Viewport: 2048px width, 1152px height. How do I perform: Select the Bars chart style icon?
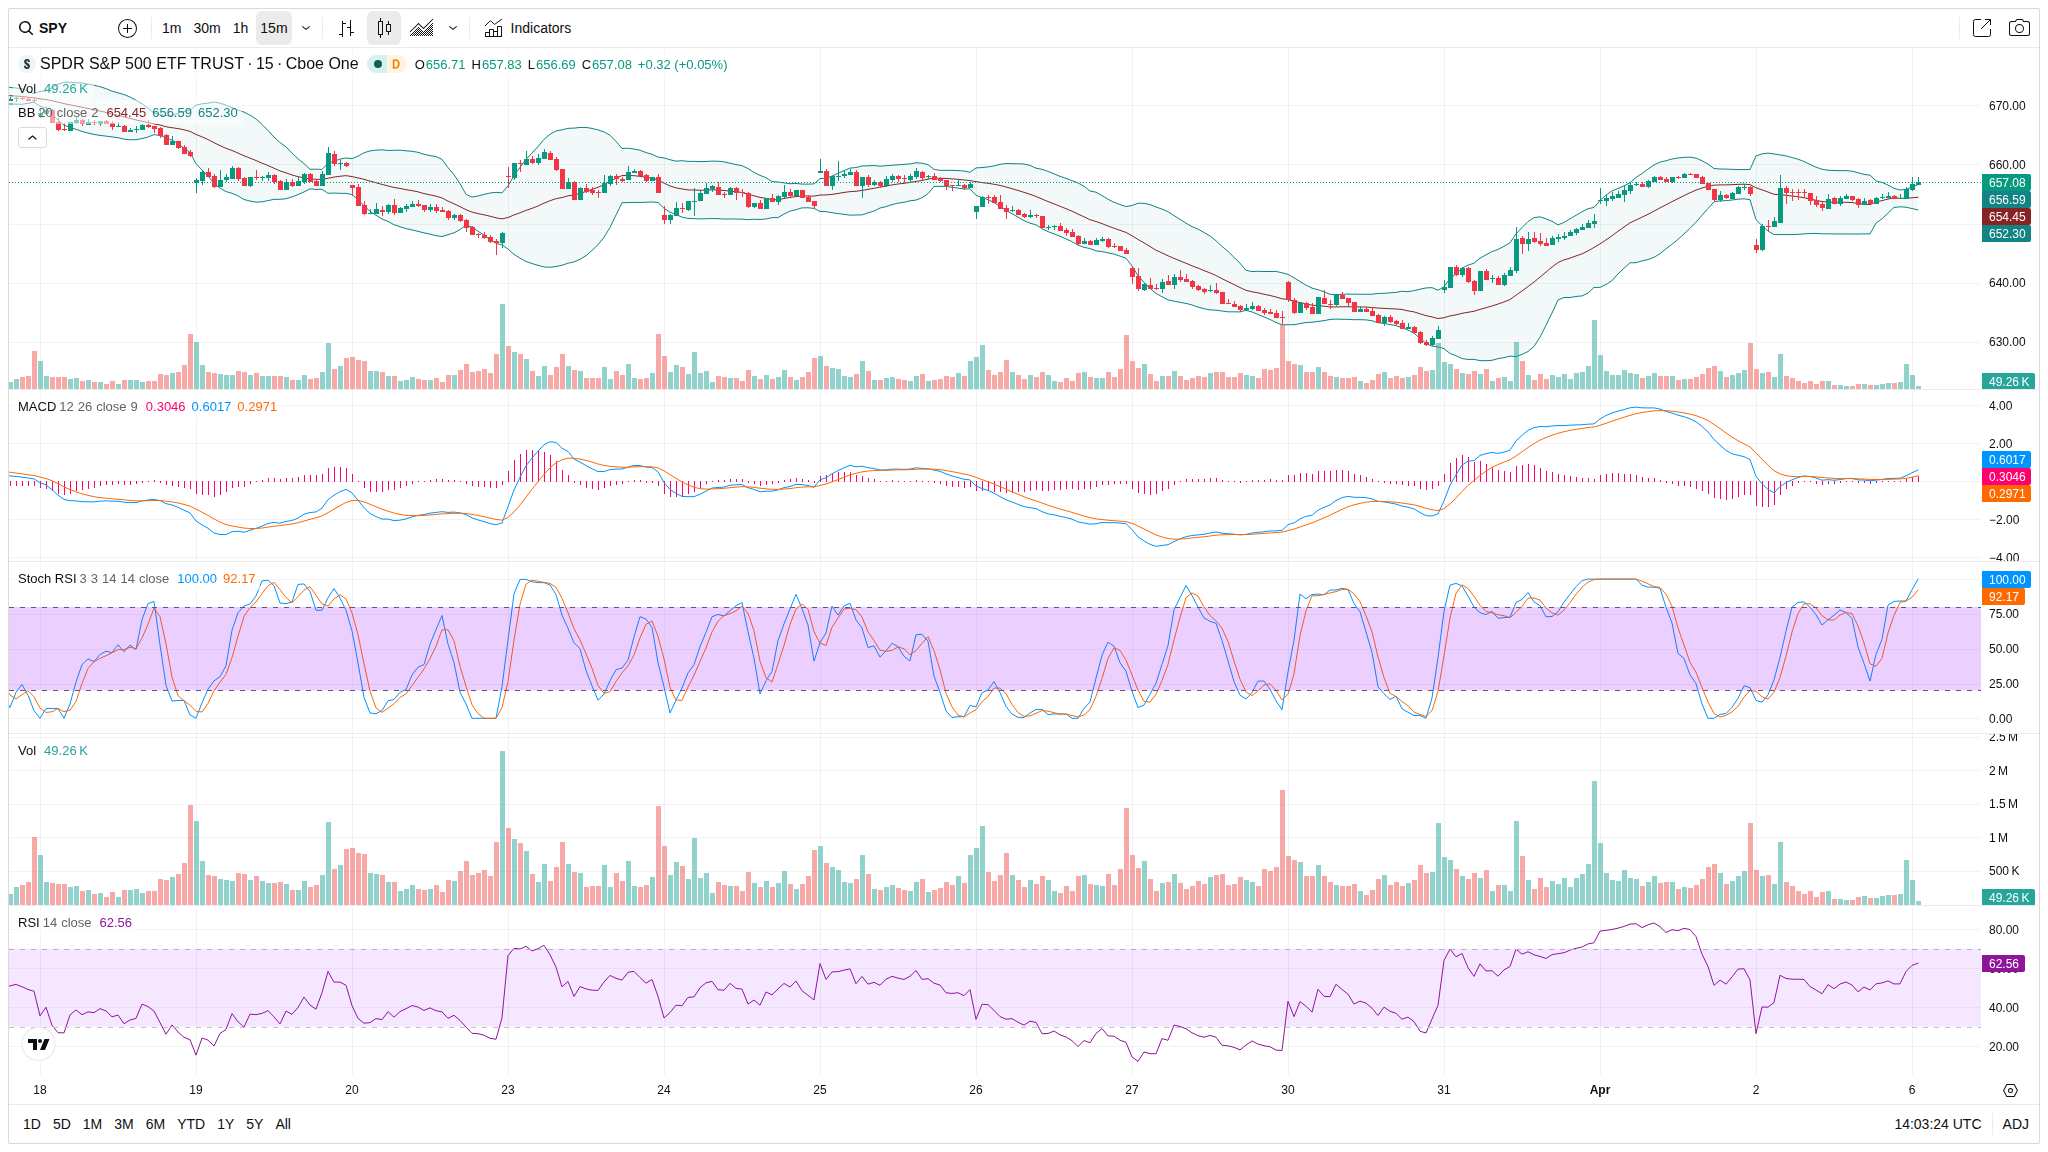(x=346, y=28)
